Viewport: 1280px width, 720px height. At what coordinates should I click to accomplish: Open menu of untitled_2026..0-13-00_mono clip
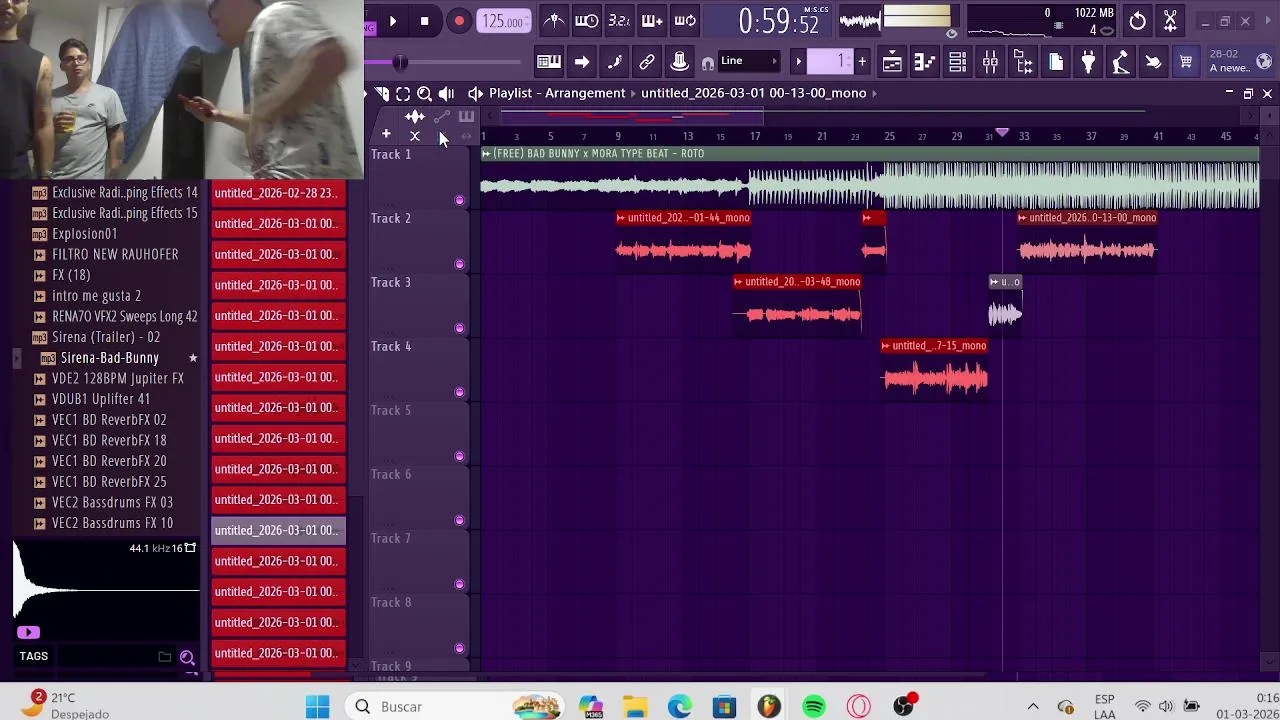(1022, 218)
